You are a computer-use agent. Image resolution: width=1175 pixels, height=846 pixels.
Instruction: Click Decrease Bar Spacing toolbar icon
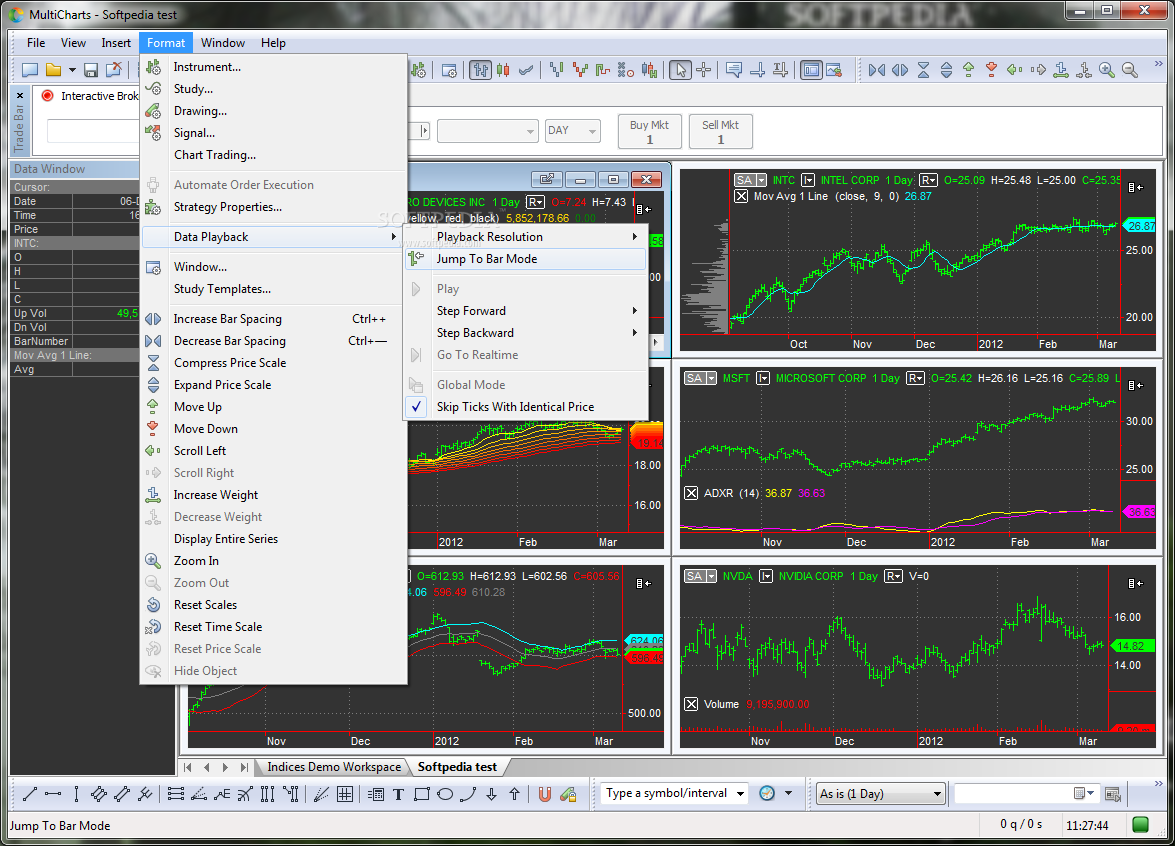click(877, 70)
